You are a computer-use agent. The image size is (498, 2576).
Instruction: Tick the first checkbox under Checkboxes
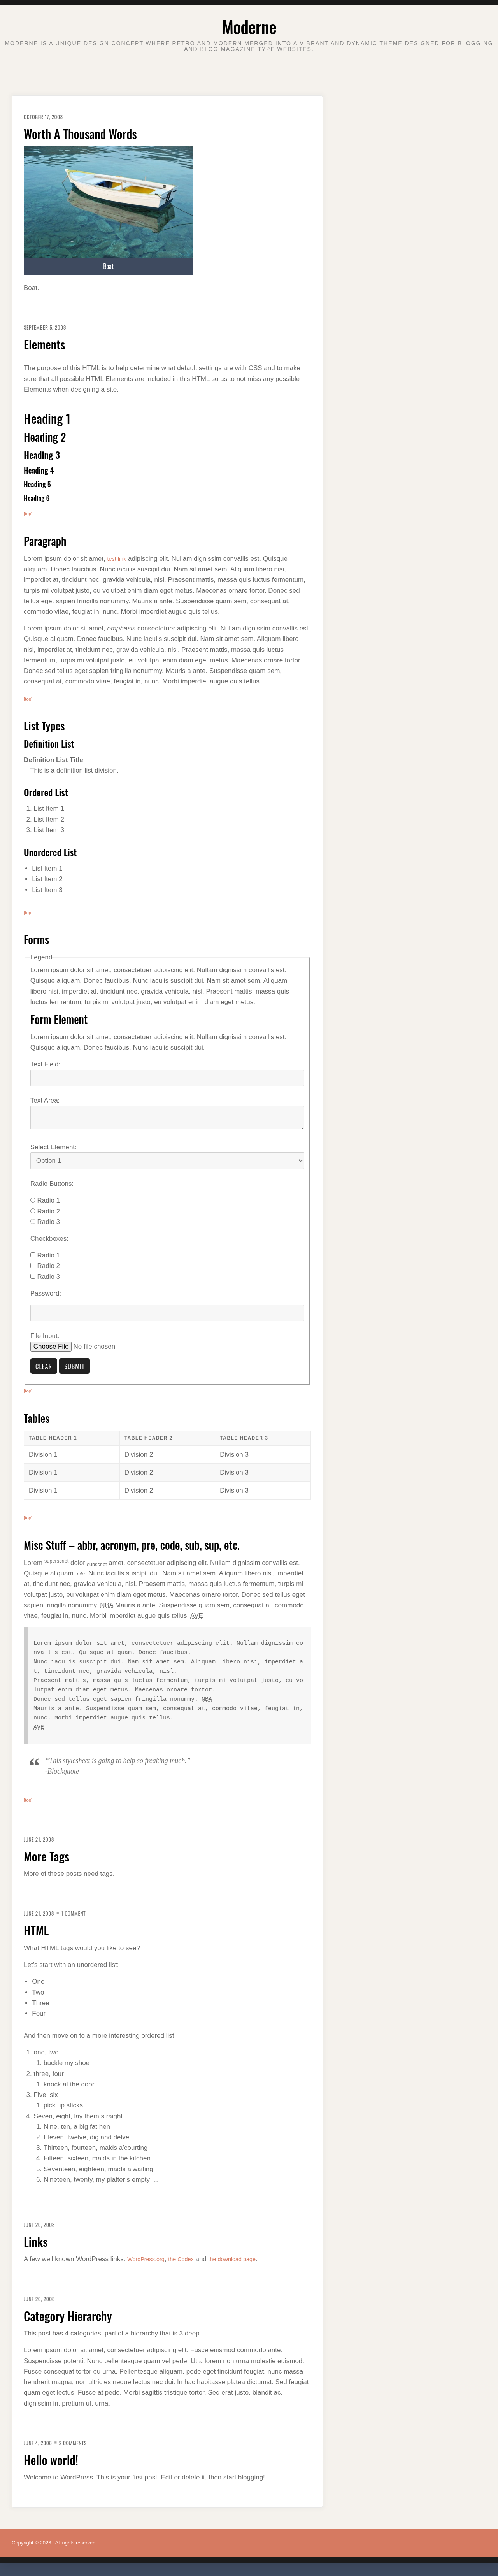tap(33, 1255)
